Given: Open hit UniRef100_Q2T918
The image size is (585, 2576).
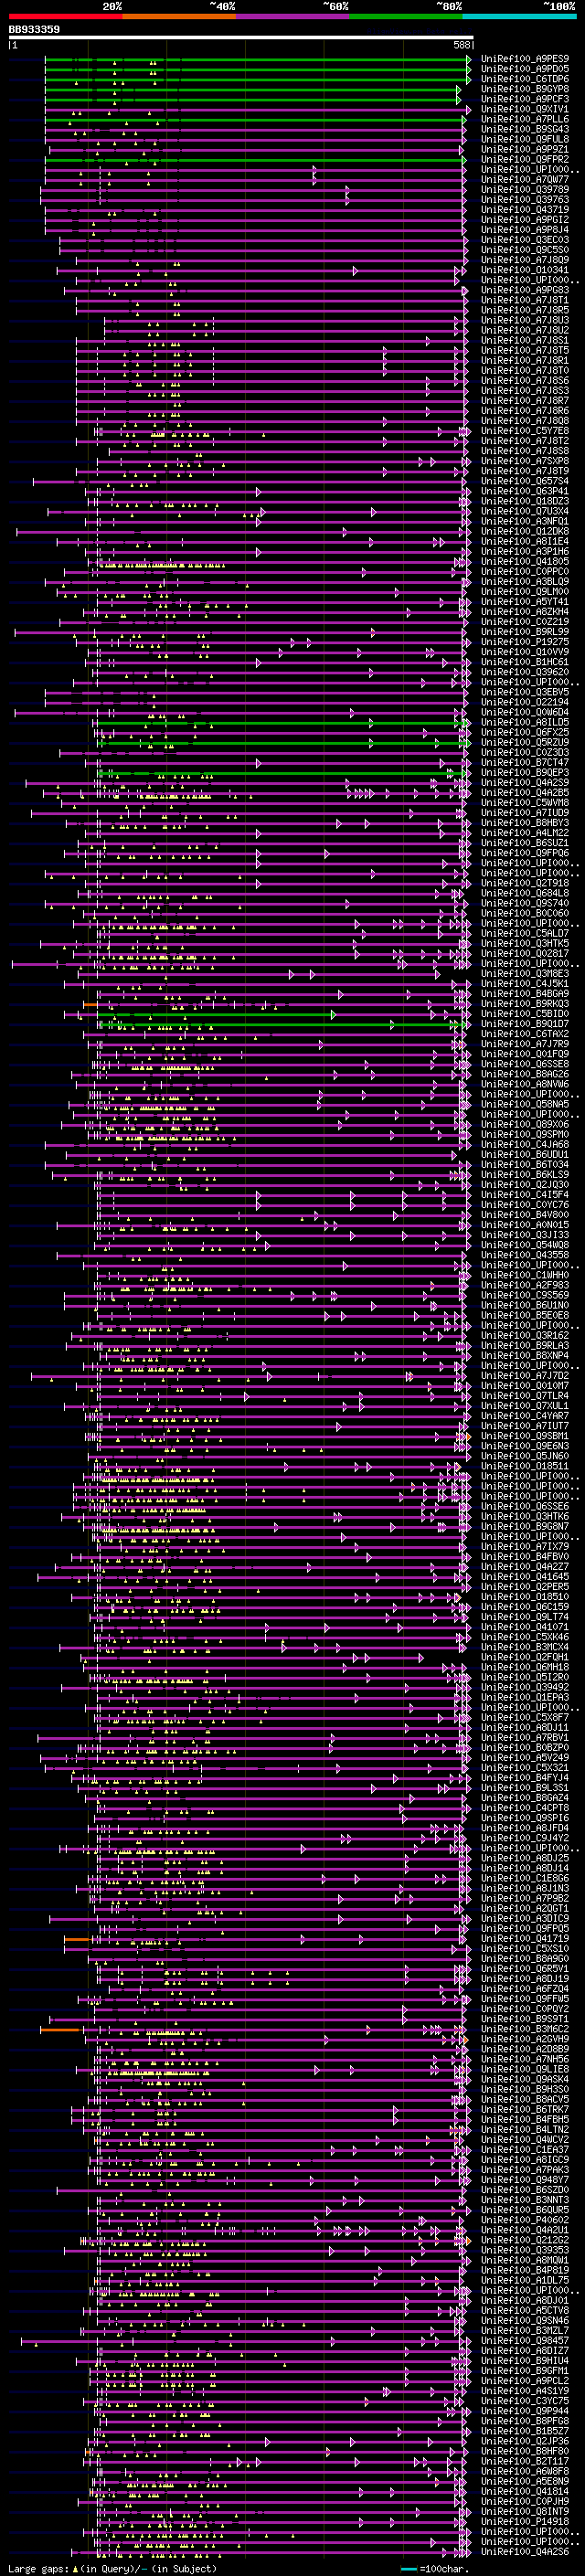Looking at the screenshot, I should pyautogui.click(x=525, y=883).
